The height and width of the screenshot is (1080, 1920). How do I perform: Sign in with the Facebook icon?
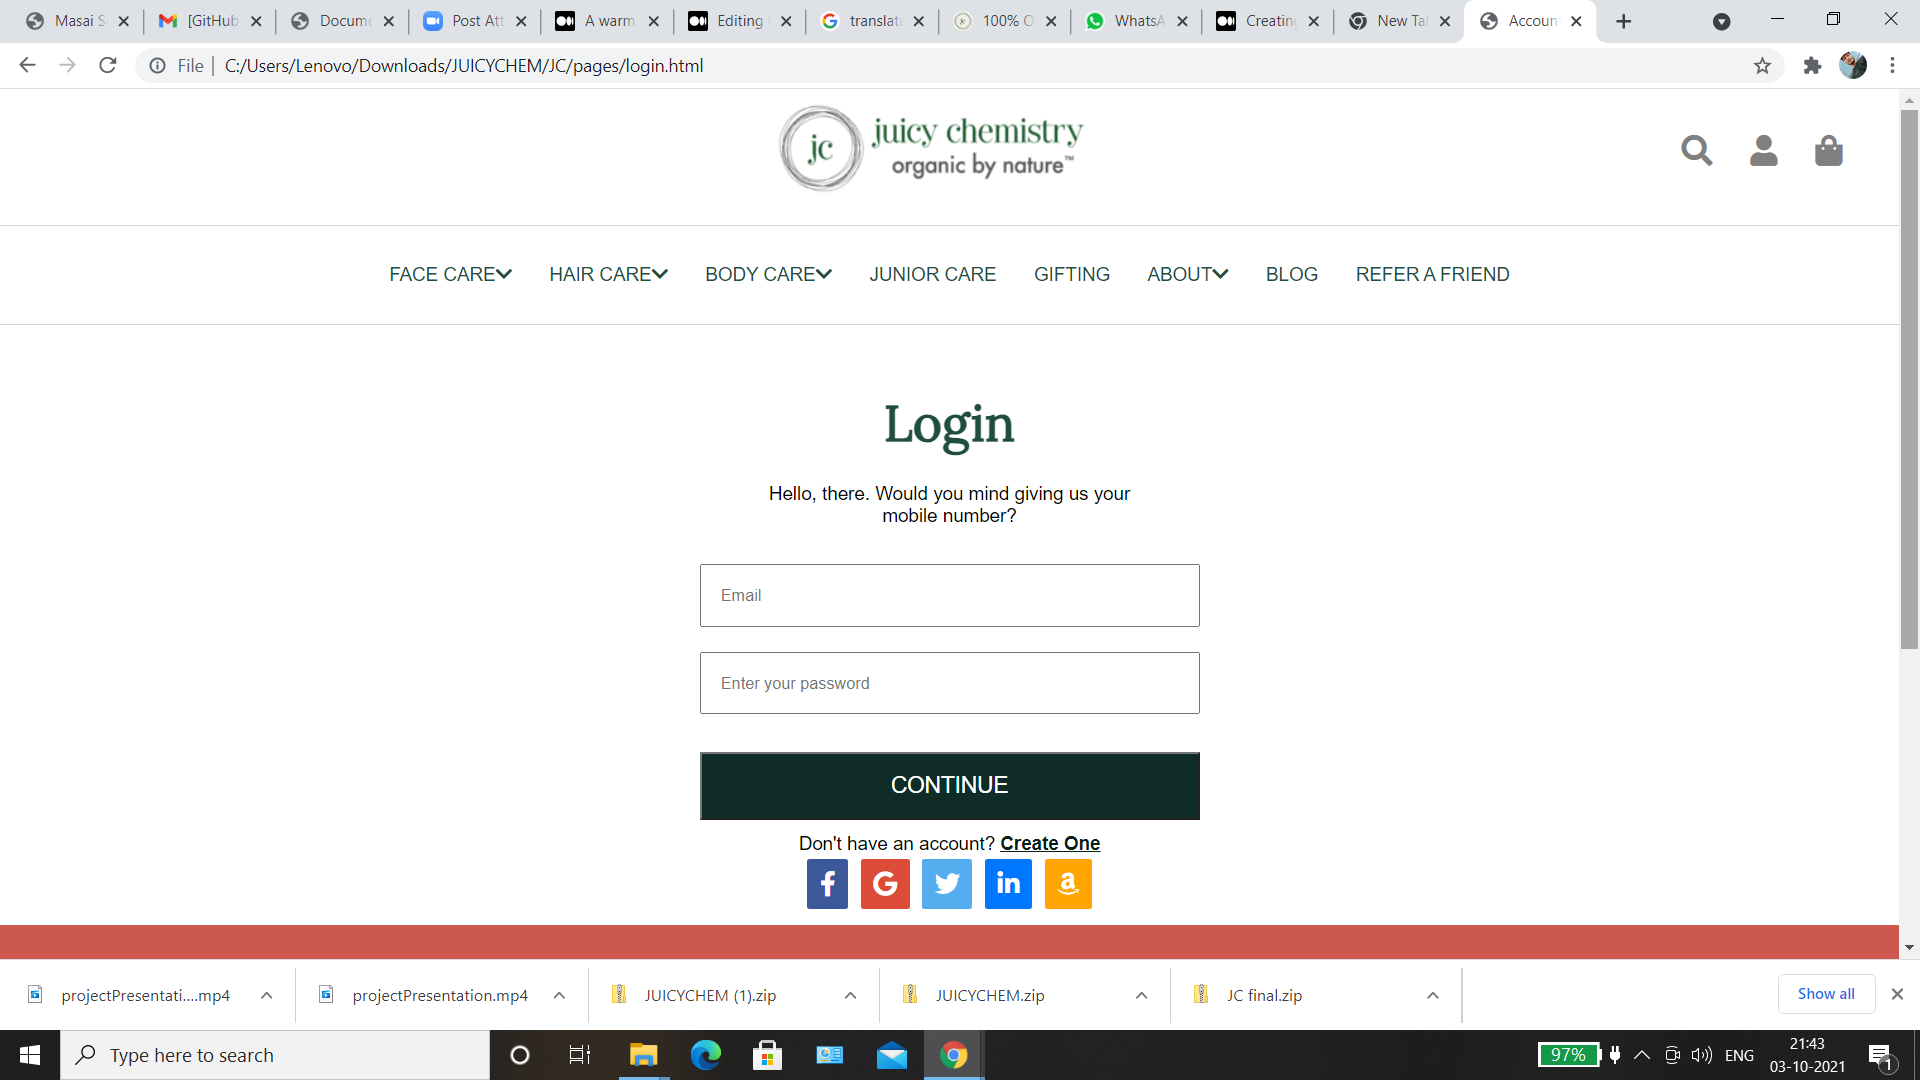pyautogui.click(x=827, y=884)
